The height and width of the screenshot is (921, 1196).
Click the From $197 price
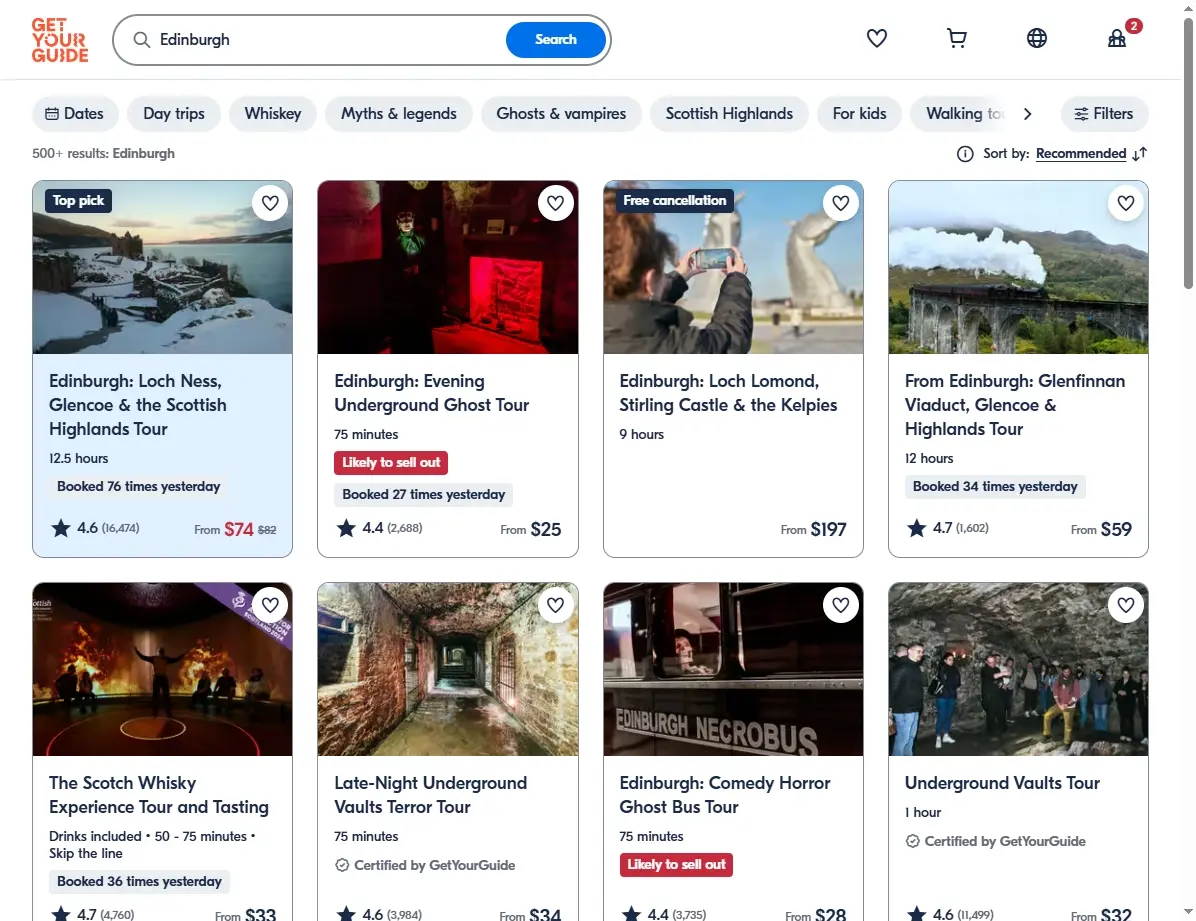click(814, 529)
